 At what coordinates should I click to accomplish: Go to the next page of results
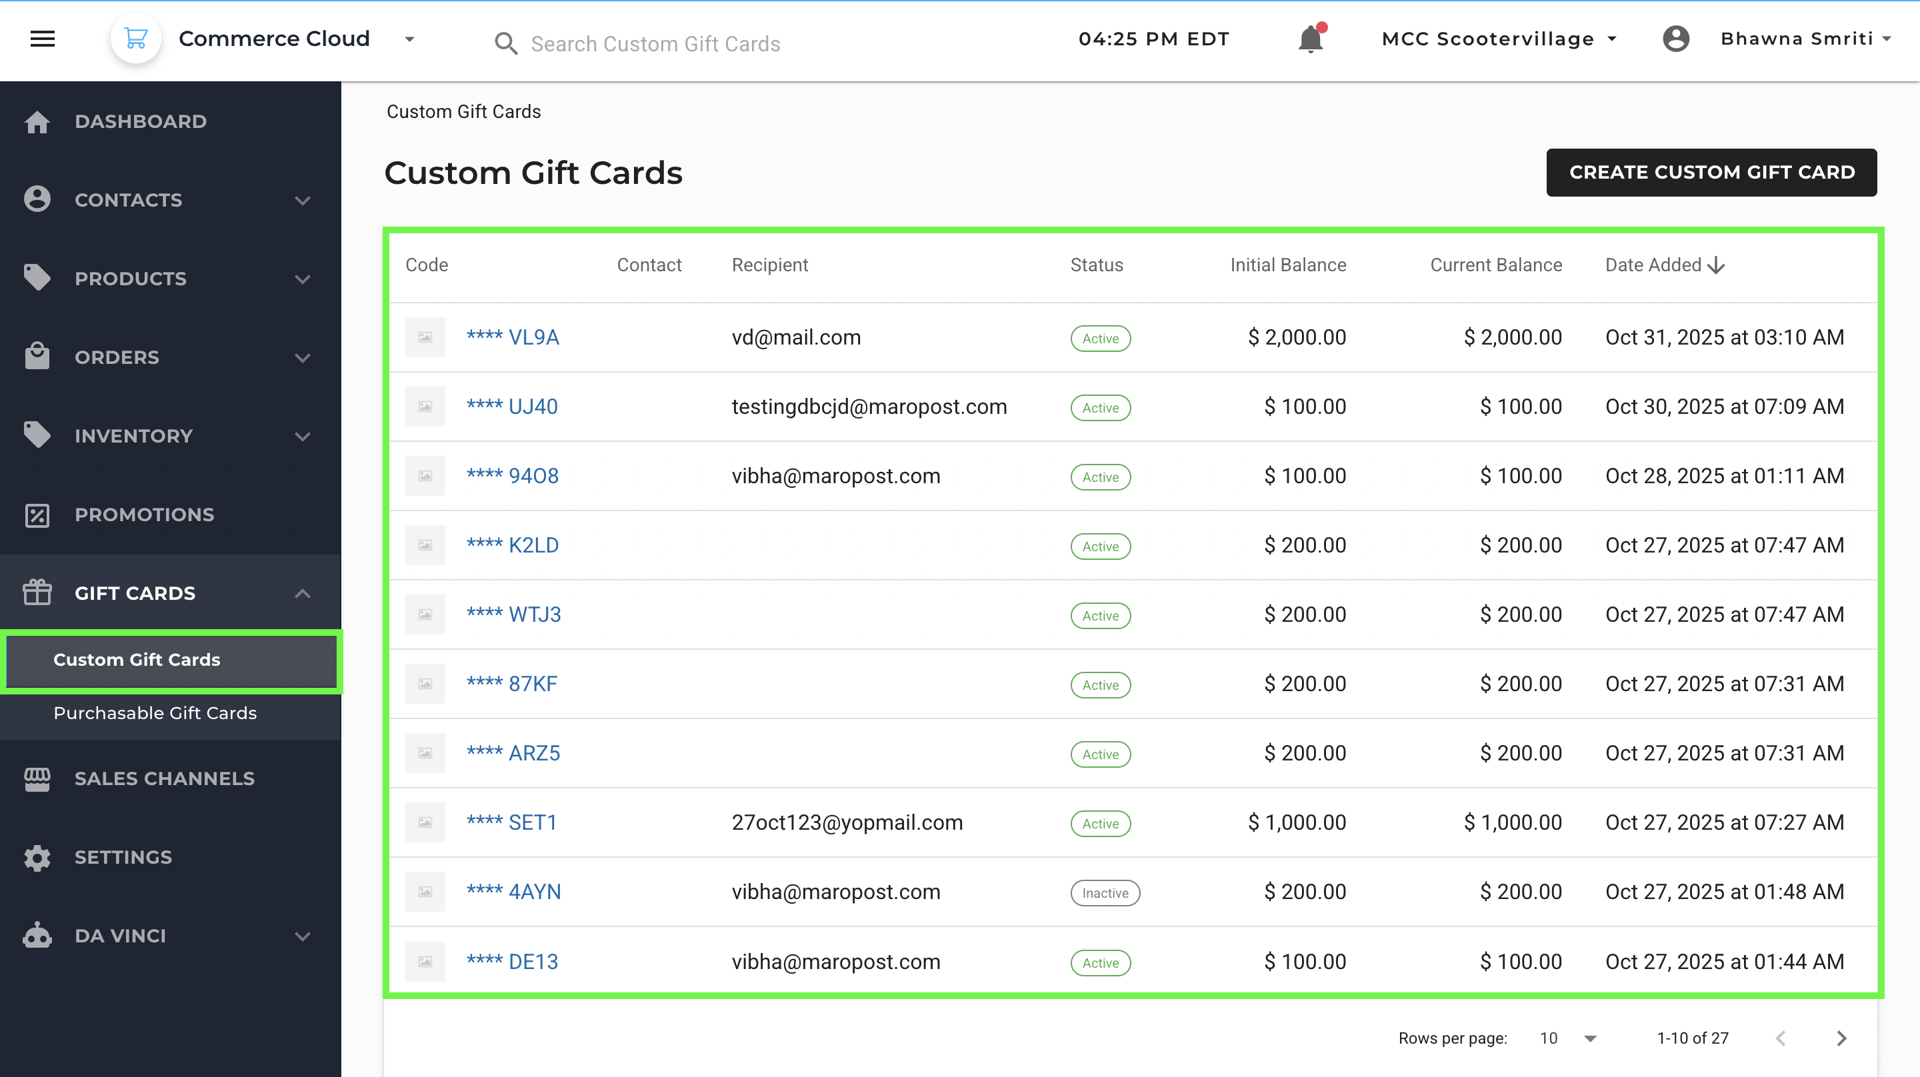[x=1841, y=1038]
